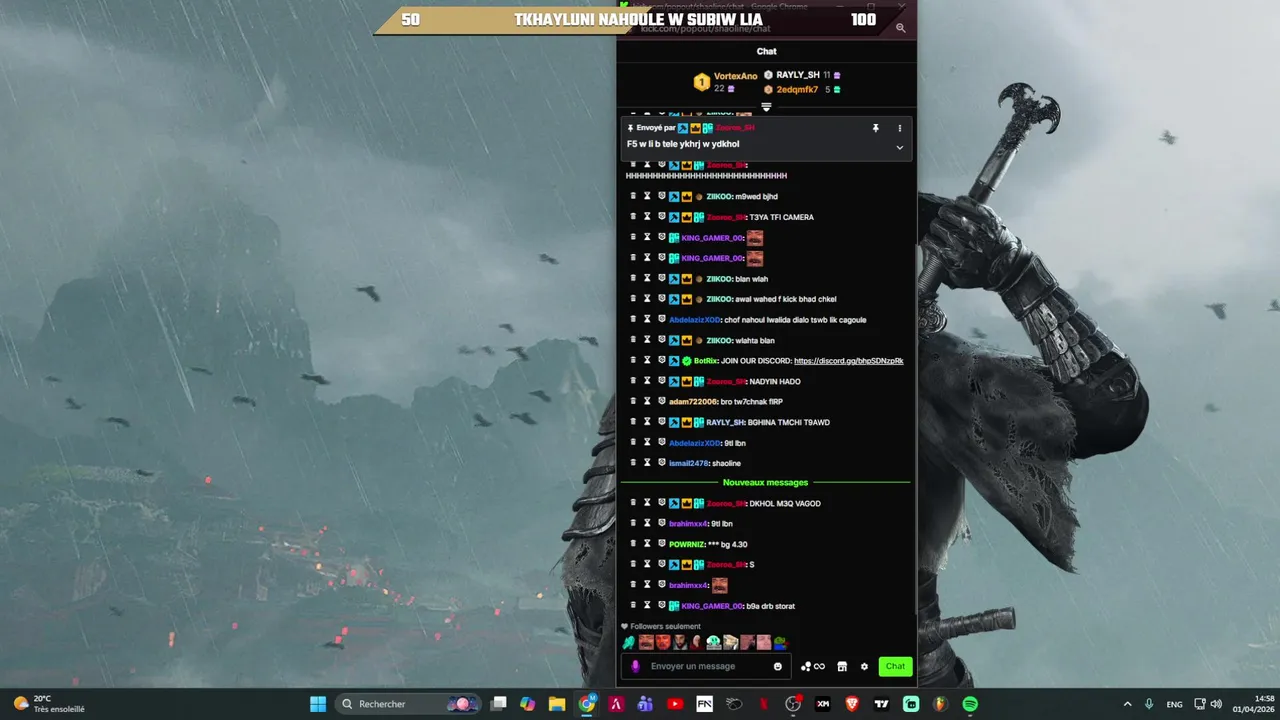Screen dimensions: 1280x720
Task: Open Spotify from the taskbar
Action: point(970,704)
